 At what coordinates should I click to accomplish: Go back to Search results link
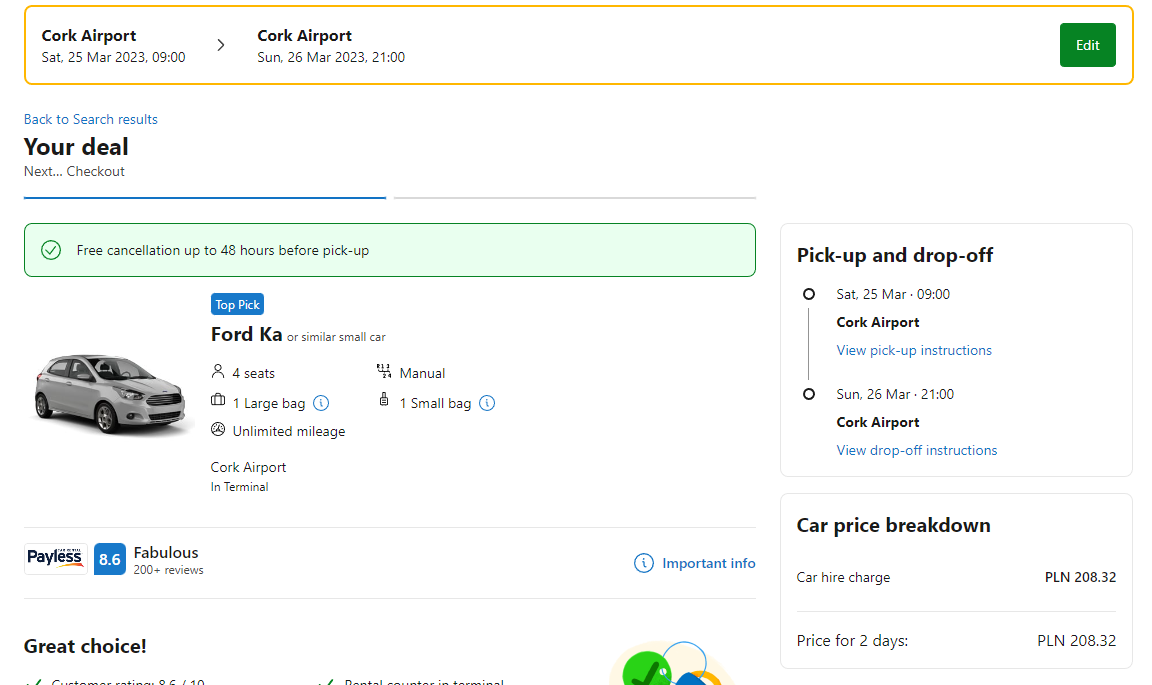coord(90,119)
